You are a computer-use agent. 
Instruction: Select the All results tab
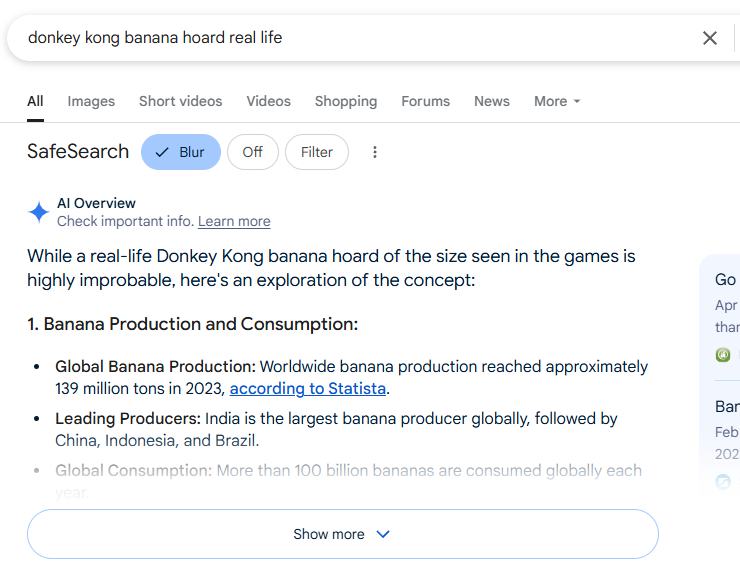pyautogui.click(x=35, y=101)
